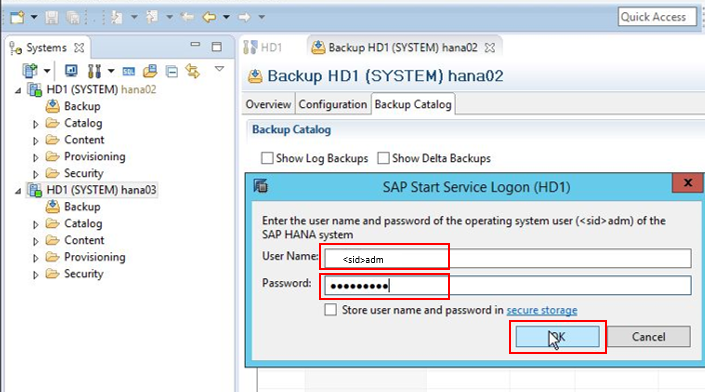705x392 pixels.
Task: Click the Save toolbar icon
Action: coord(52,18)
